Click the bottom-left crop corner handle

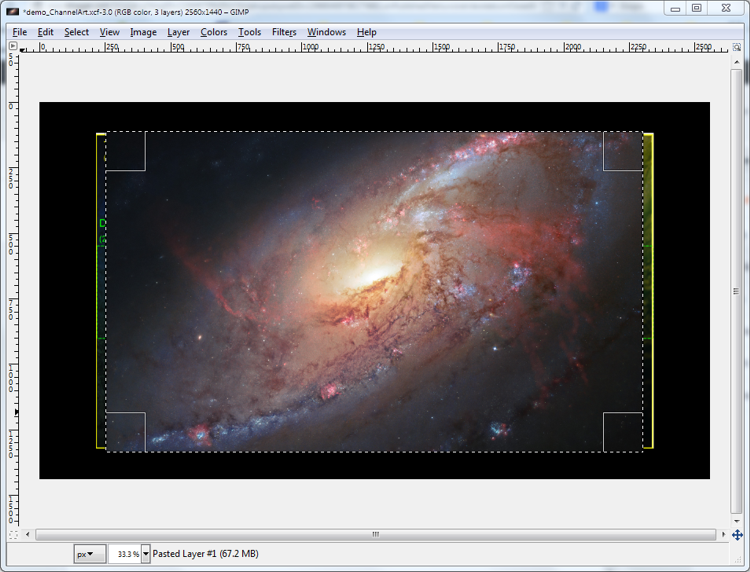point(125,432)
